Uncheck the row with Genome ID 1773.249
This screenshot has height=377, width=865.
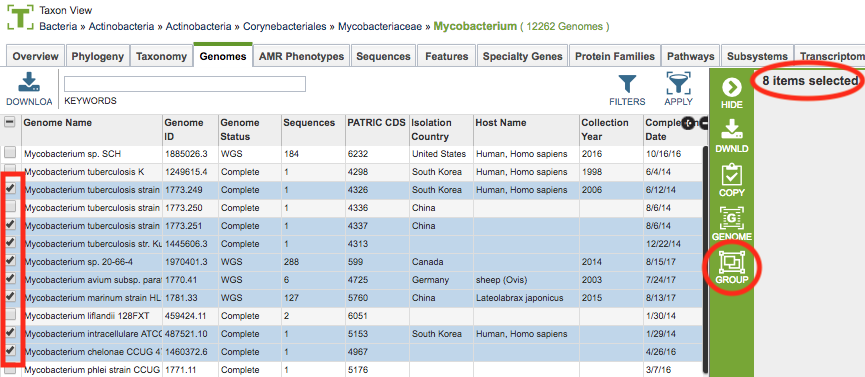click(10, 189)
